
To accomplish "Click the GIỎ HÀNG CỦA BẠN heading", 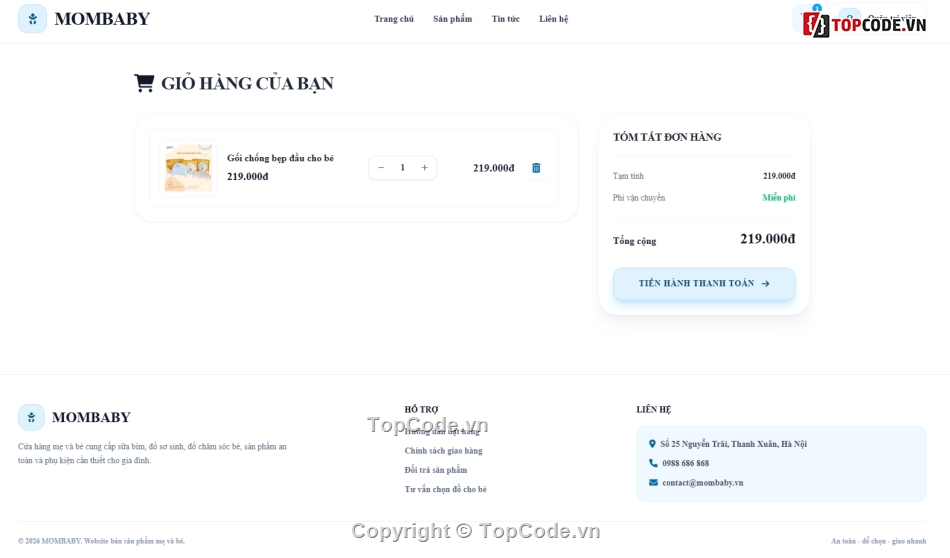I will click(247, 83).
